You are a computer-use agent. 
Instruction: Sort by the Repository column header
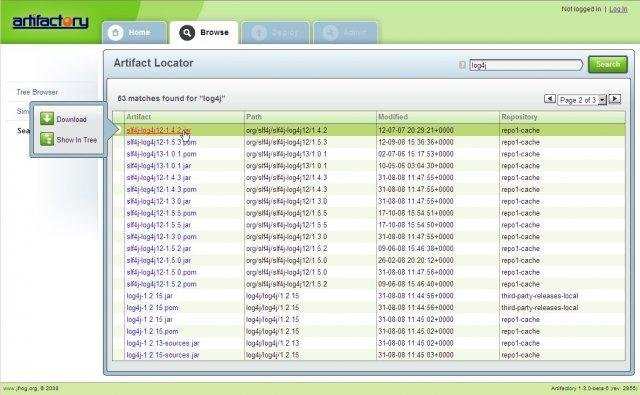519,117
